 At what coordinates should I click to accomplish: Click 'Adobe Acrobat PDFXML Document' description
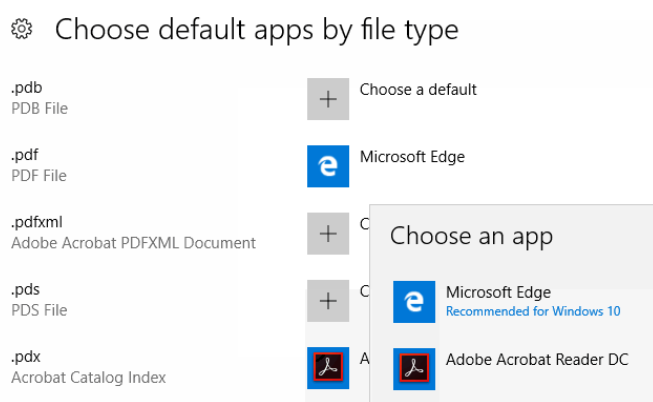133,243
